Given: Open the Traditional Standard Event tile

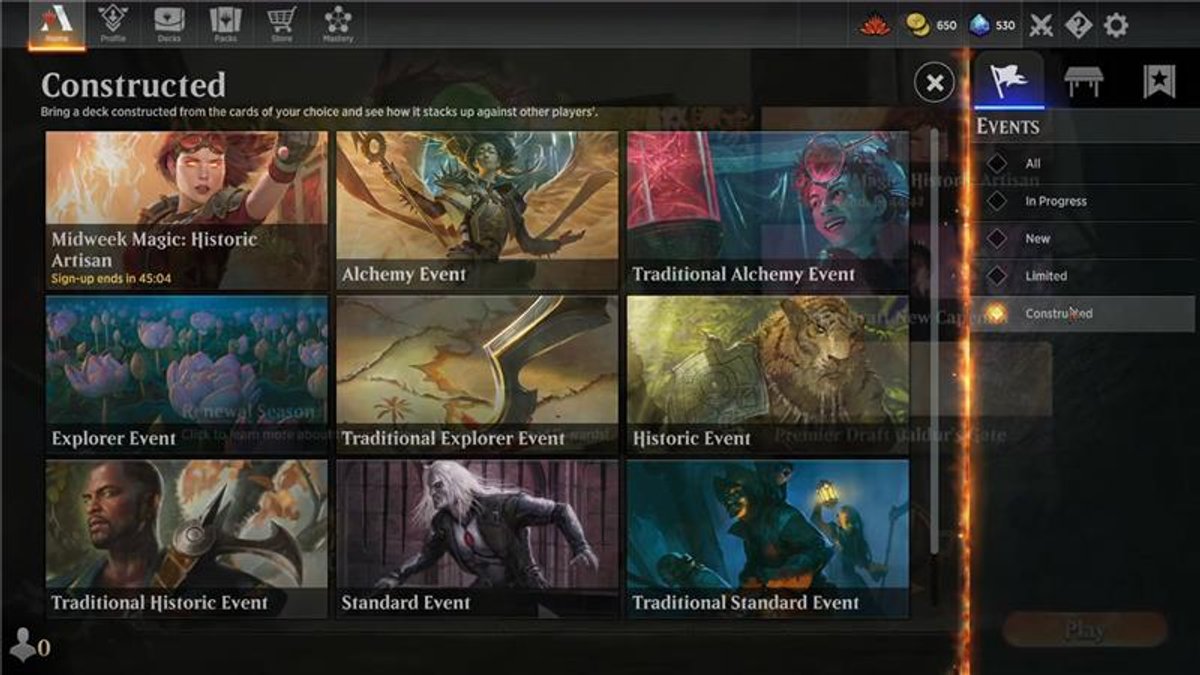Looking at the screenshot, I should coord(768,538).
